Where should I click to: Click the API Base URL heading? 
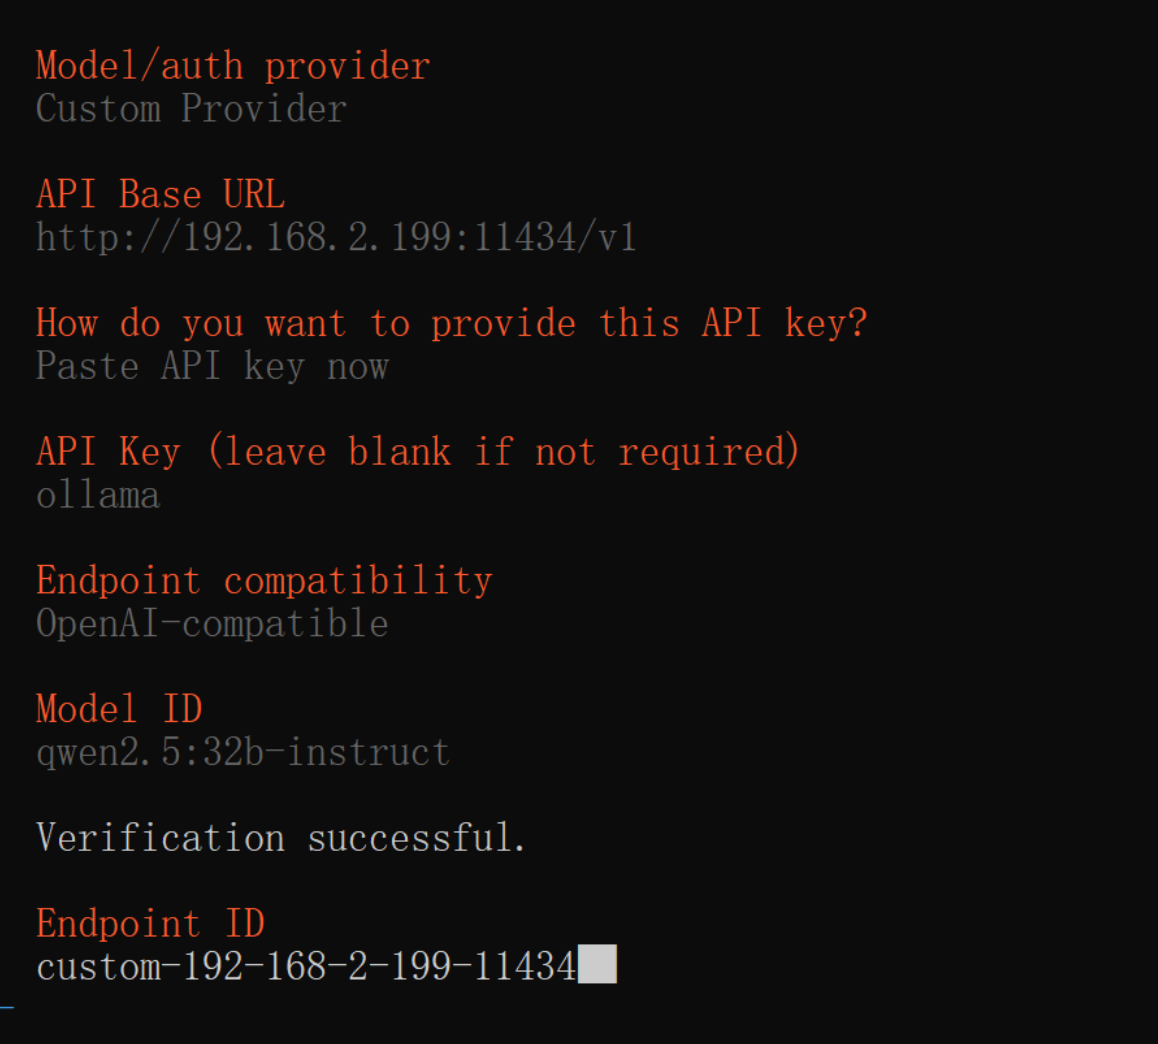(160, 194)
